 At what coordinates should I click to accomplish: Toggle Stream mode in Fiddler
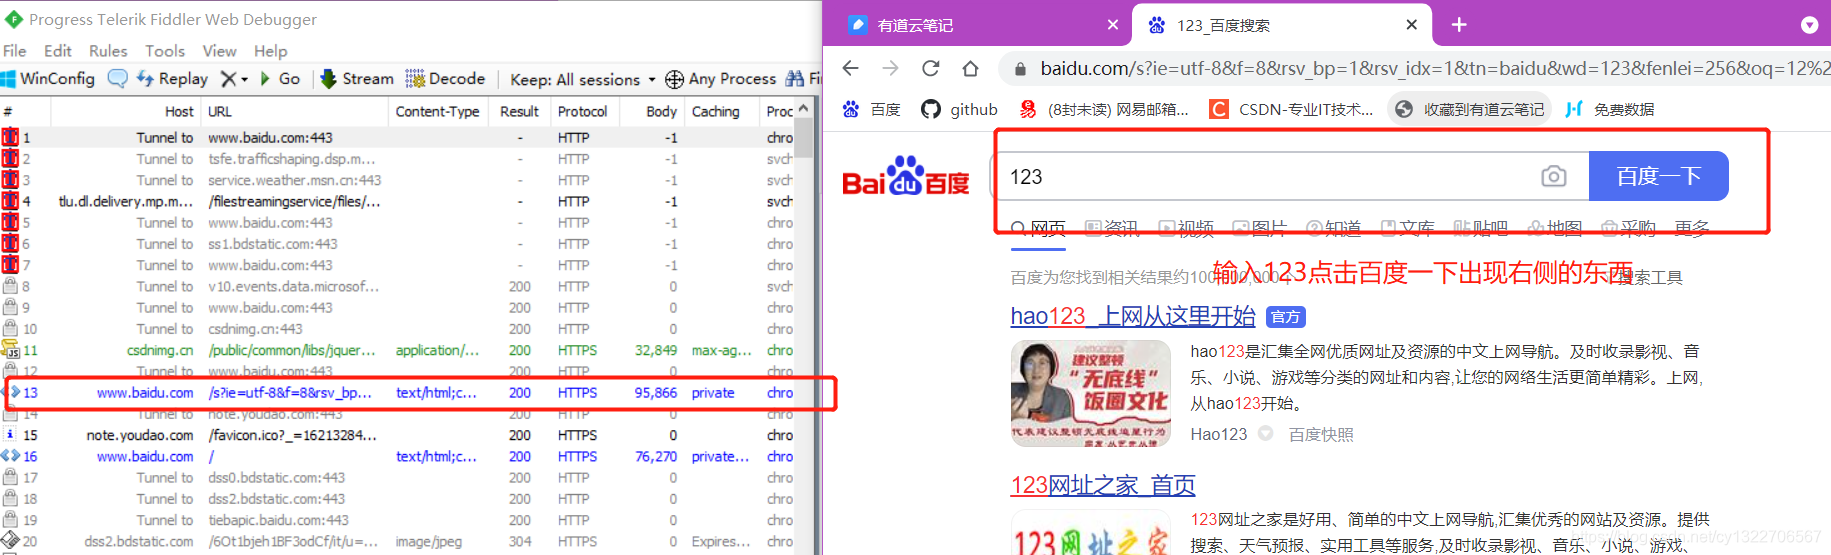pos(357,78)
